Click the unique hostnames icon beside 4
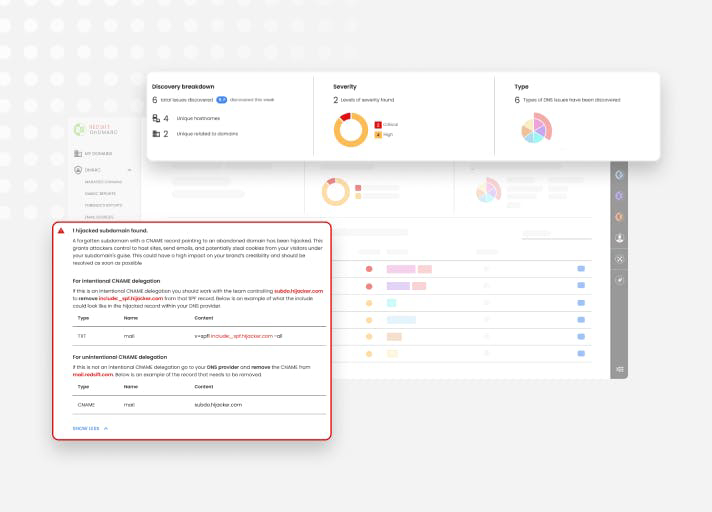Image resolution: width=712 pixels, height=512 pixels. click(156, 118)
